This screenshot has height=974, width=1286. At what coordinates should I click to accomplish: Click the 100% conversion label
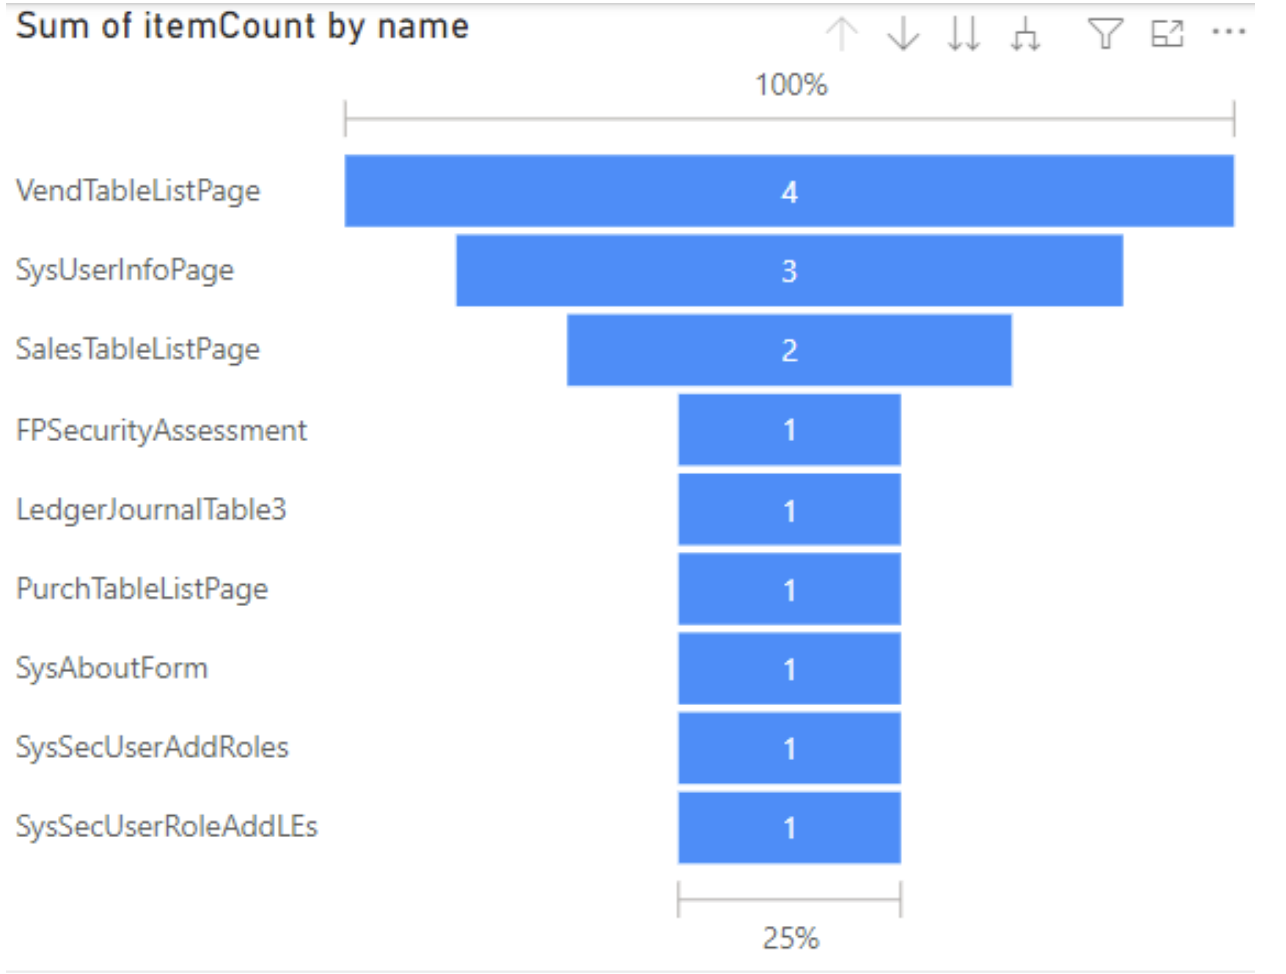pyautogui.click(x=791, y=85)
